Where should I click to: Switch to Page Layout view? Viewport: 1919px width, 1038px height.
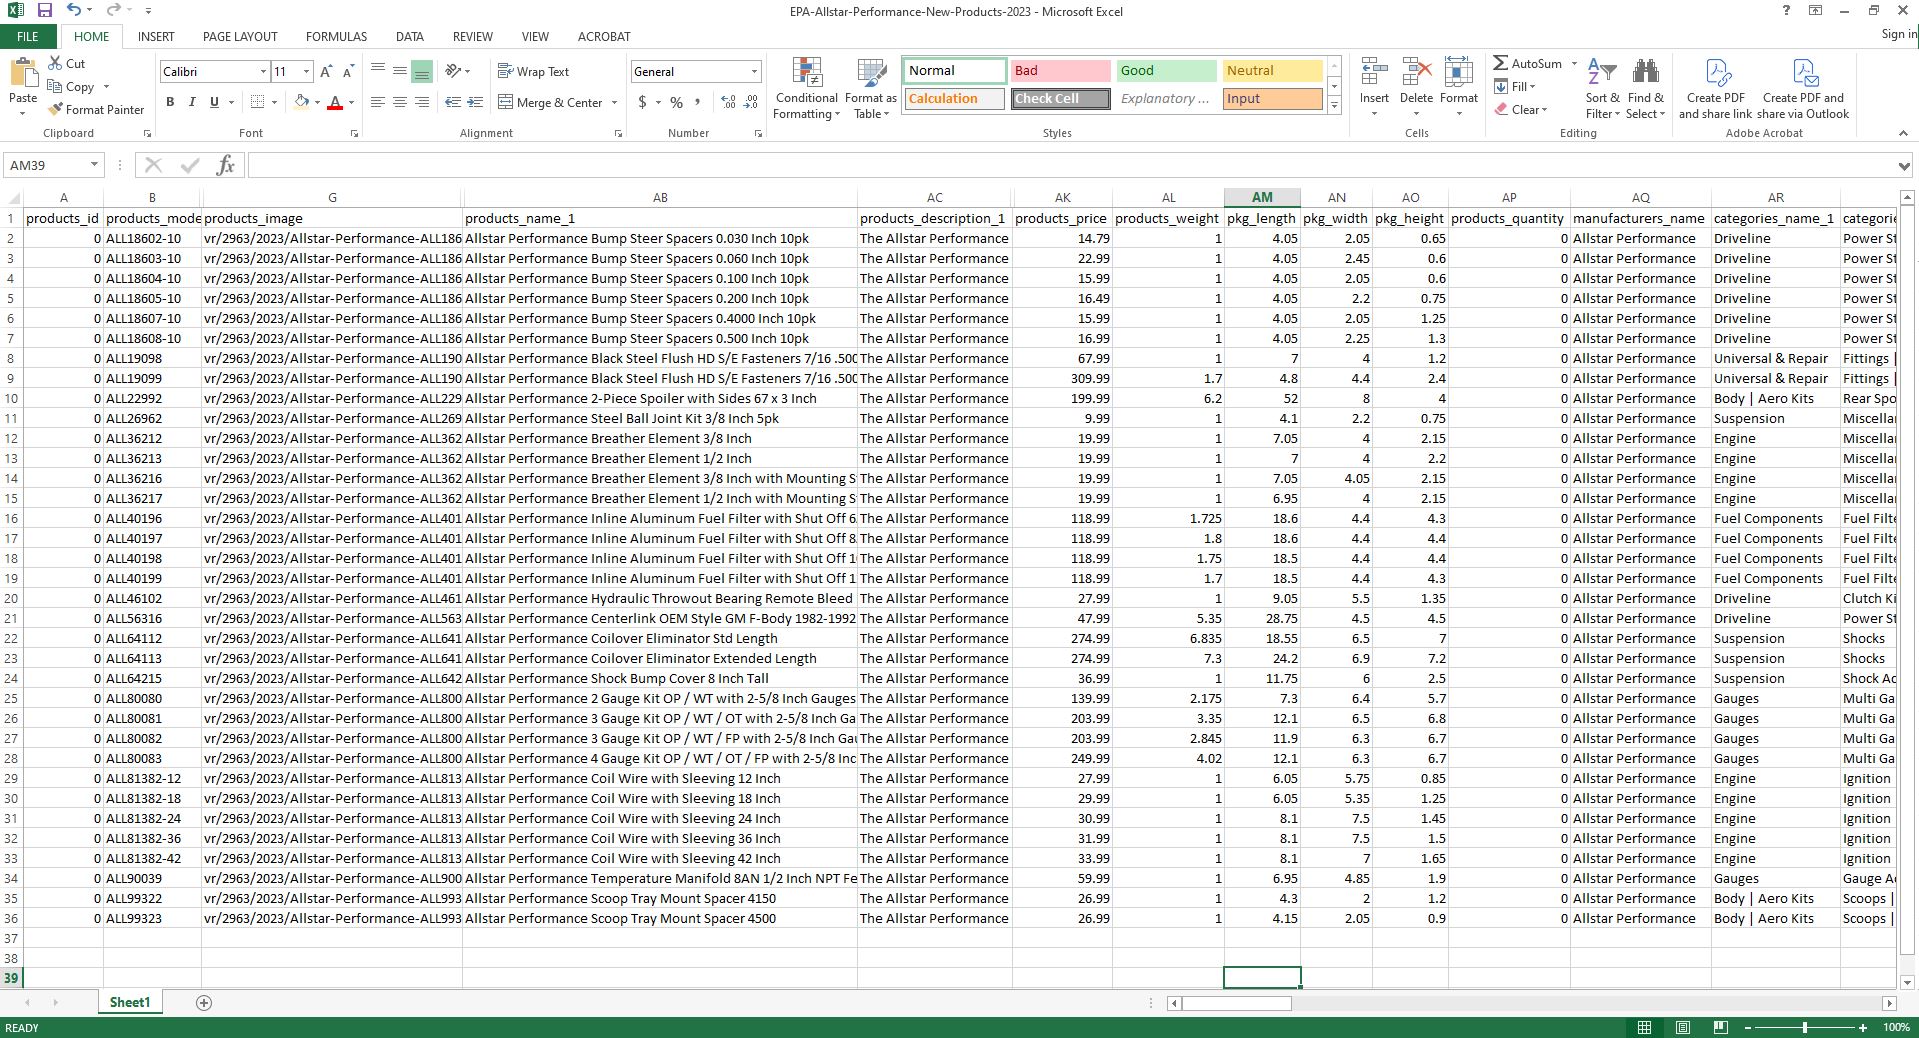pyautogui.click(x=1682, y=1027)
